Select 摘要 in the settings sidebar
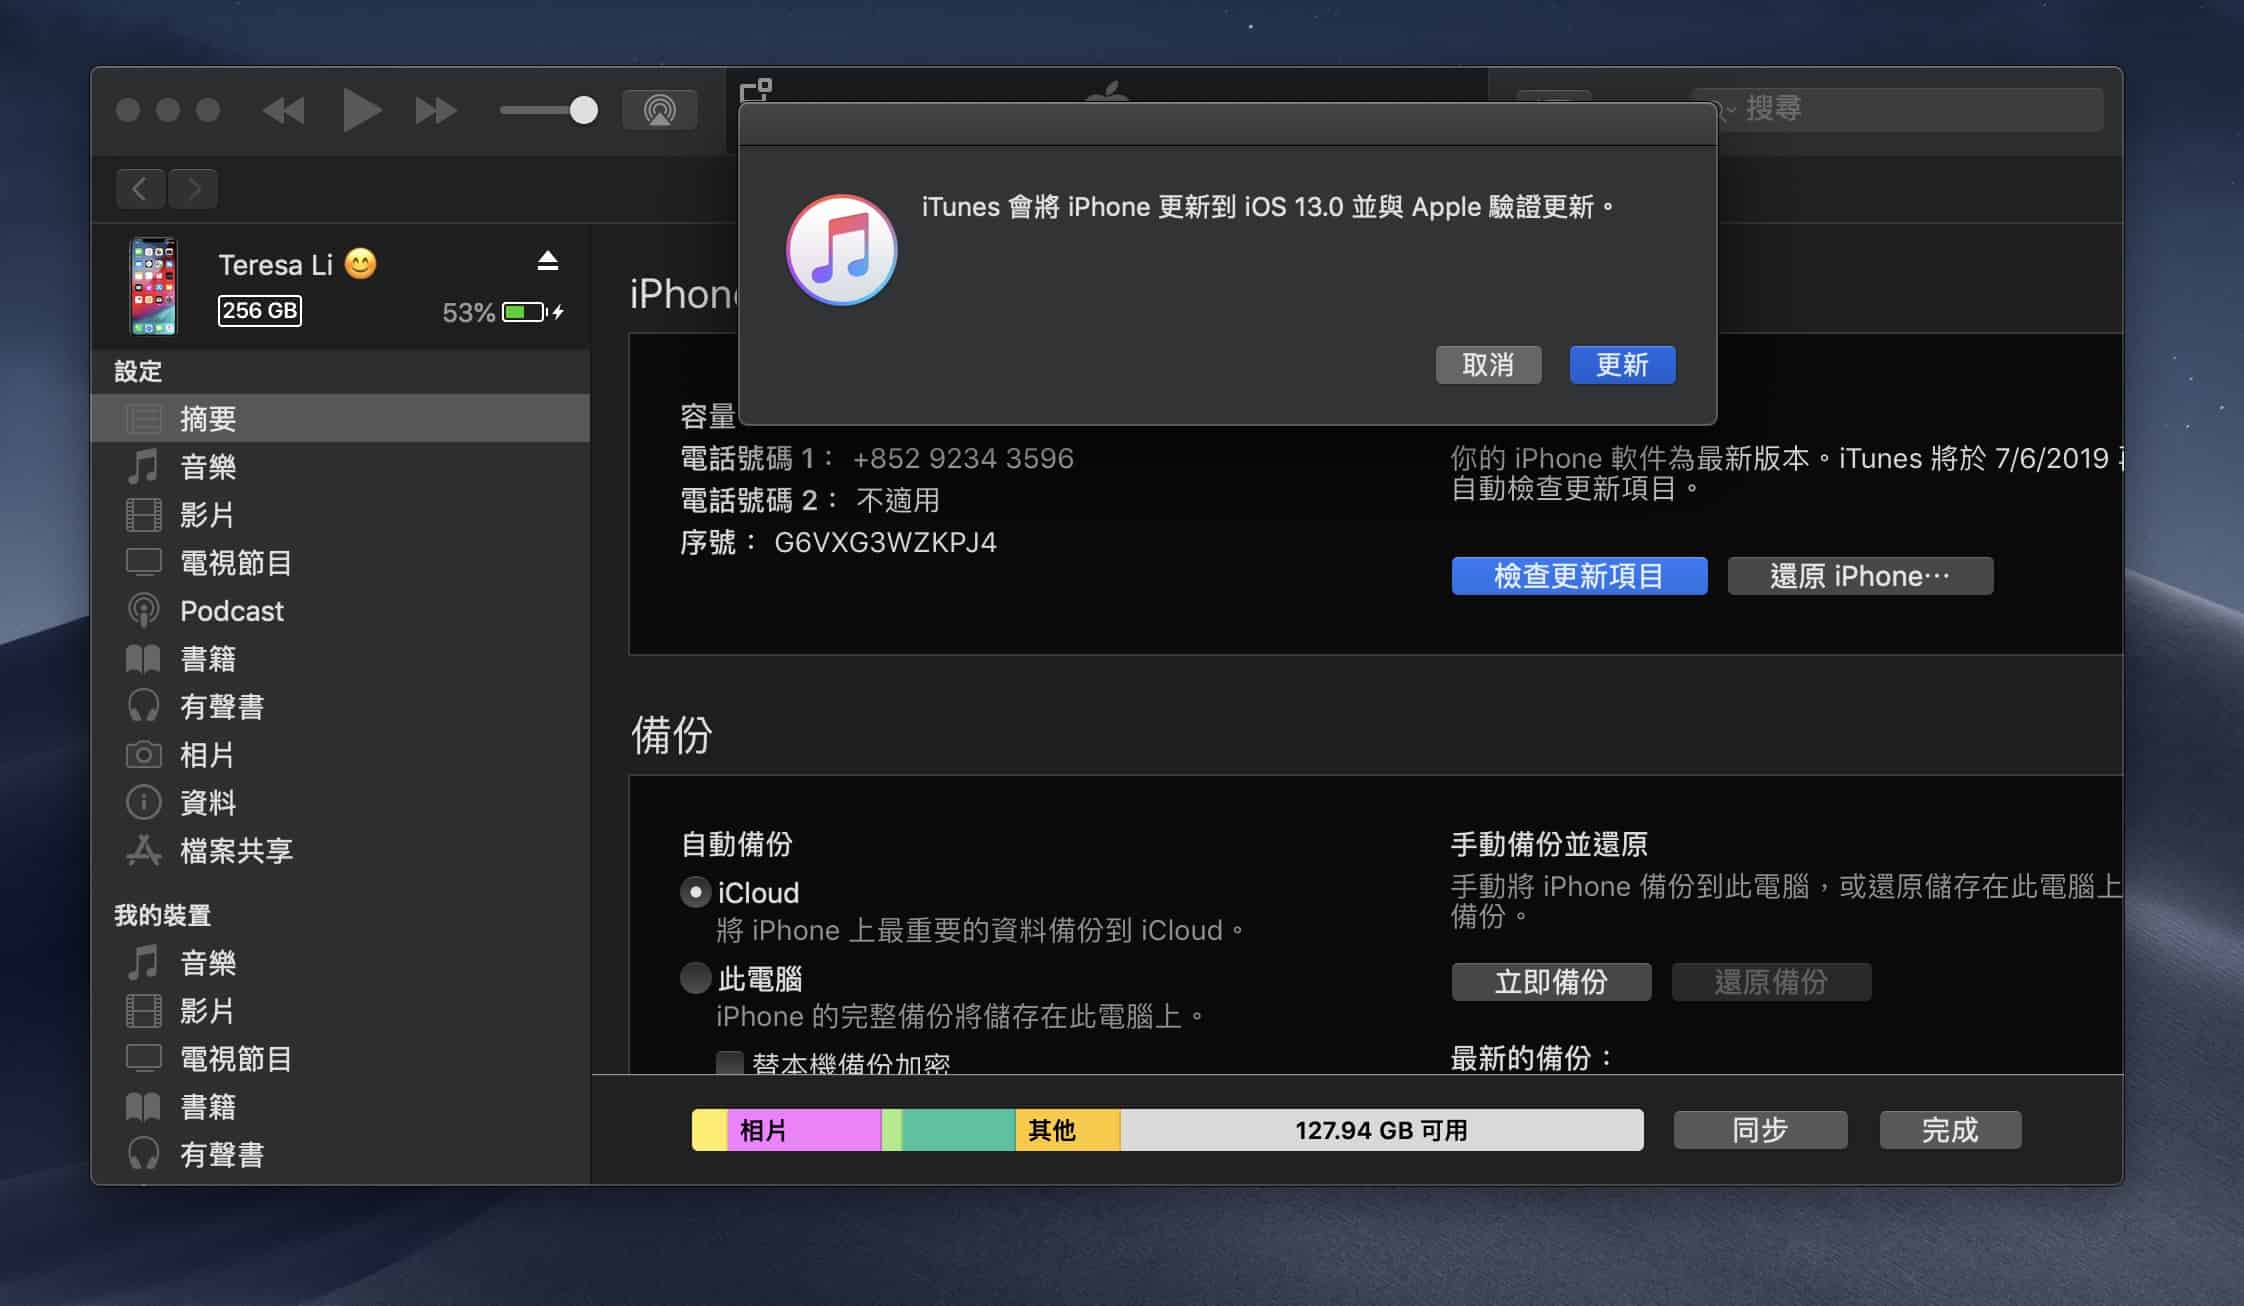 pos(340,418)
